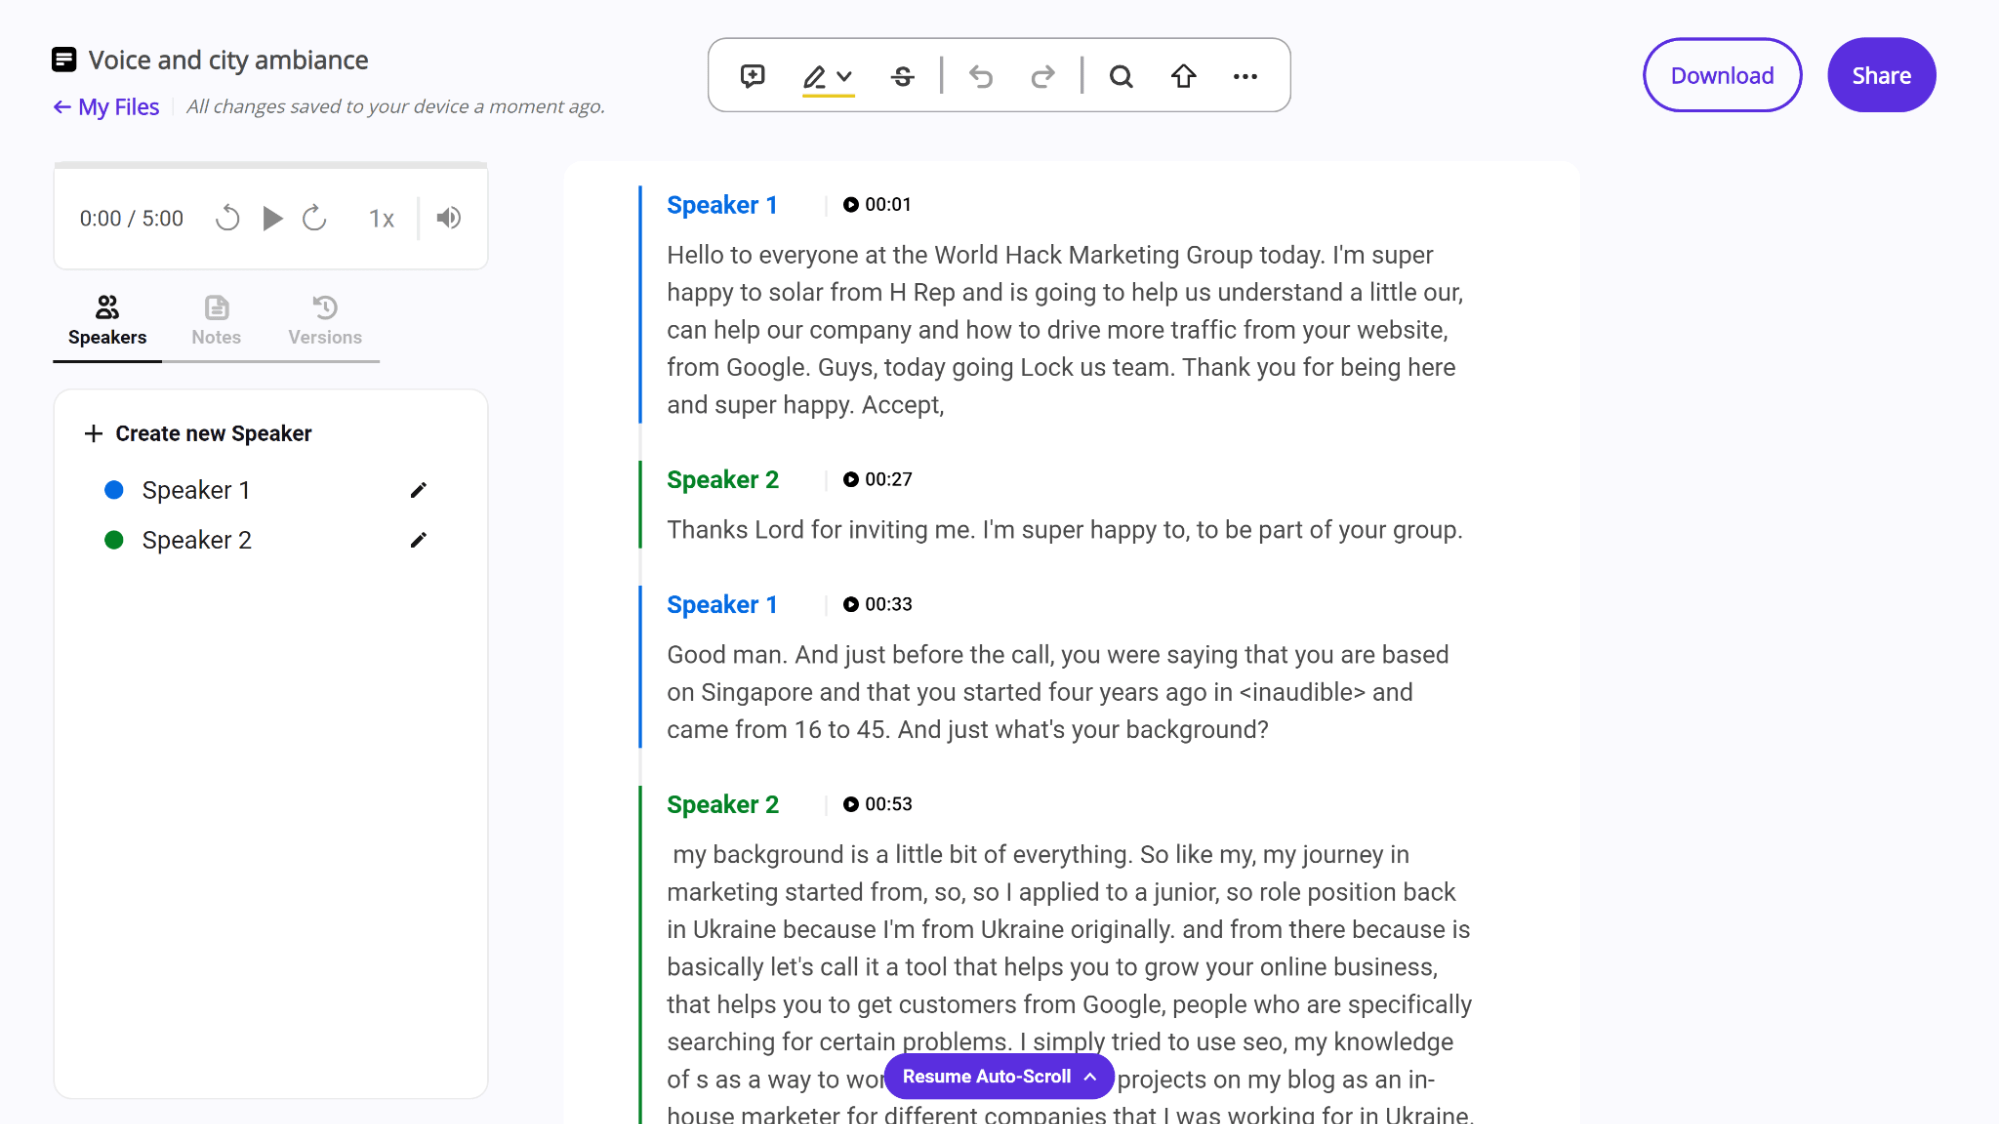Expand the Speakers panel section
The width and height of the screenshot is (1999, 1125).
[x=107, y=319]
